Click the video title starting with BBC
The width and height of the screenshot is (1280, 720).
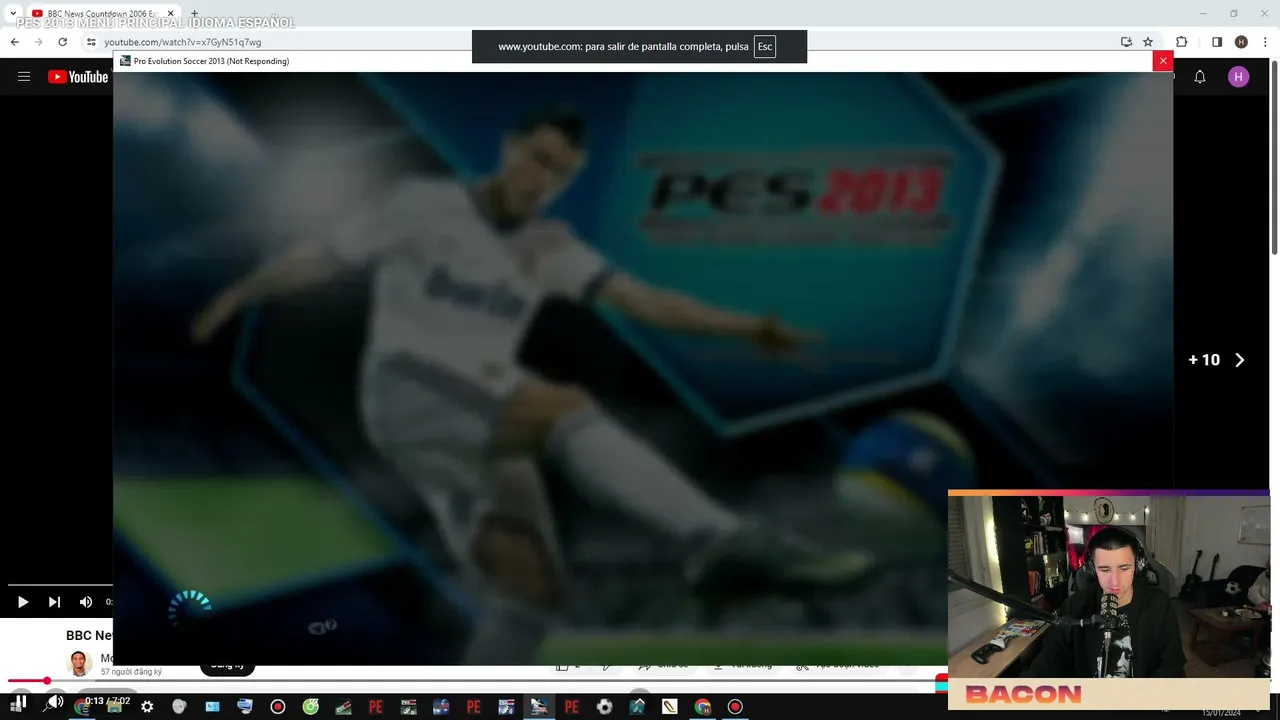89,635
